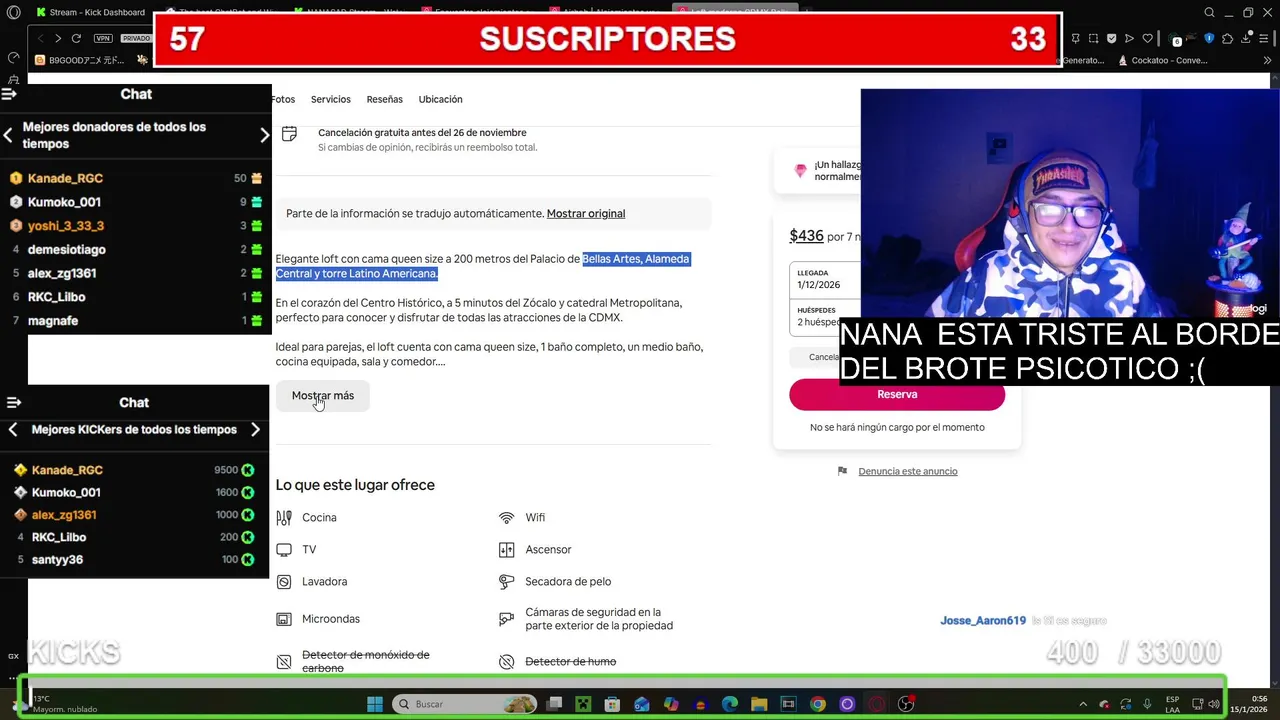
Task: Click the Ascensor amenity icon
Action: tap(506, 549)
